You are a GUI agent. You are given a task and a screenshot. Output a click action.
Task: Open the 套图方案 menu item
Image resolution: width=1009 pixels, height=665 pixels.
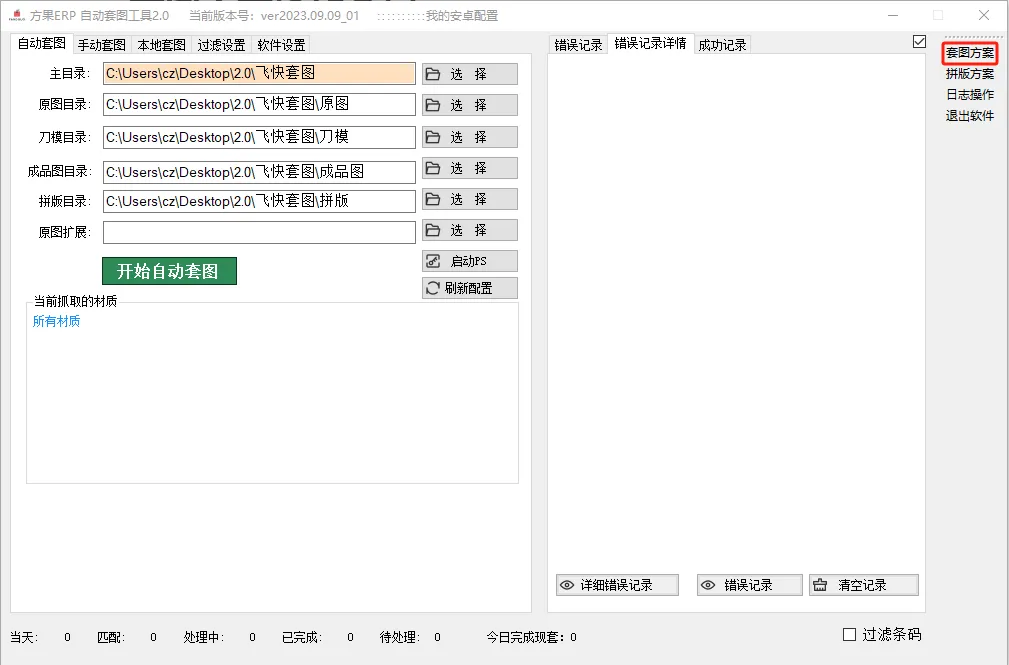point(969,52)
